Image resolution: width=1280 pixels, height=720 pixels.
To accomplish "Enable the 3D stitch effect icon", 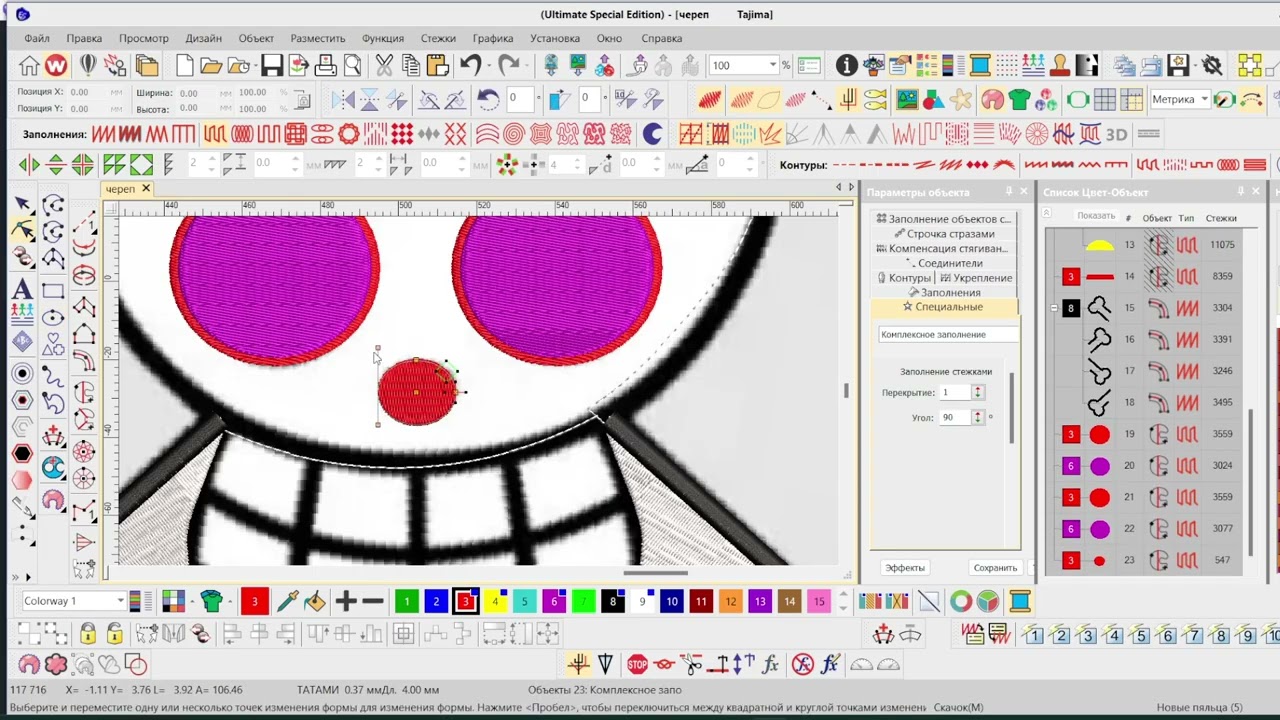I will coord(1116,134).
